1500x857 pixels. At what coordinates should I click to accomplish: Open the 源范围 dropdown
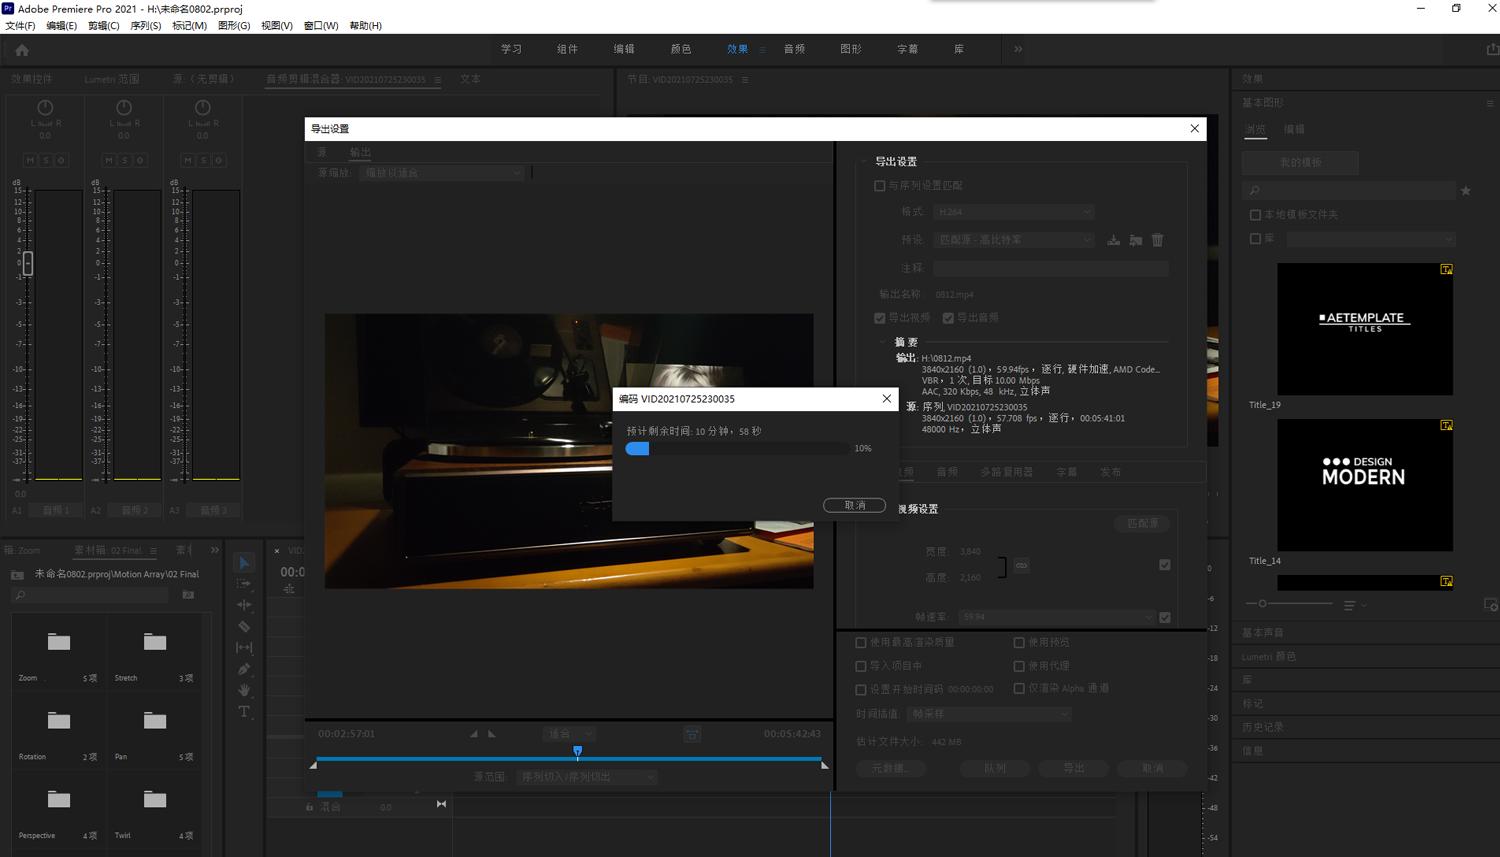click(586, 777)
